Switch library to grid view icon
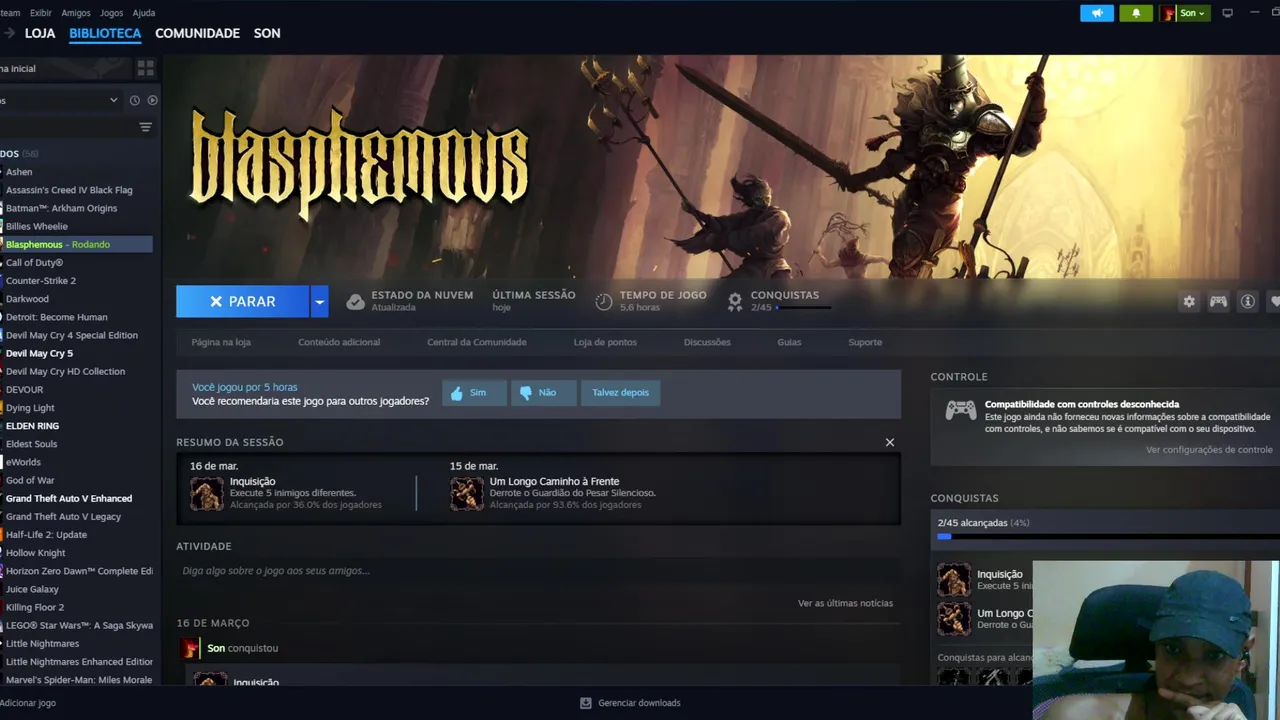Screen dimensions: 1280x720 pyautogui.click(x=146, y=68)
